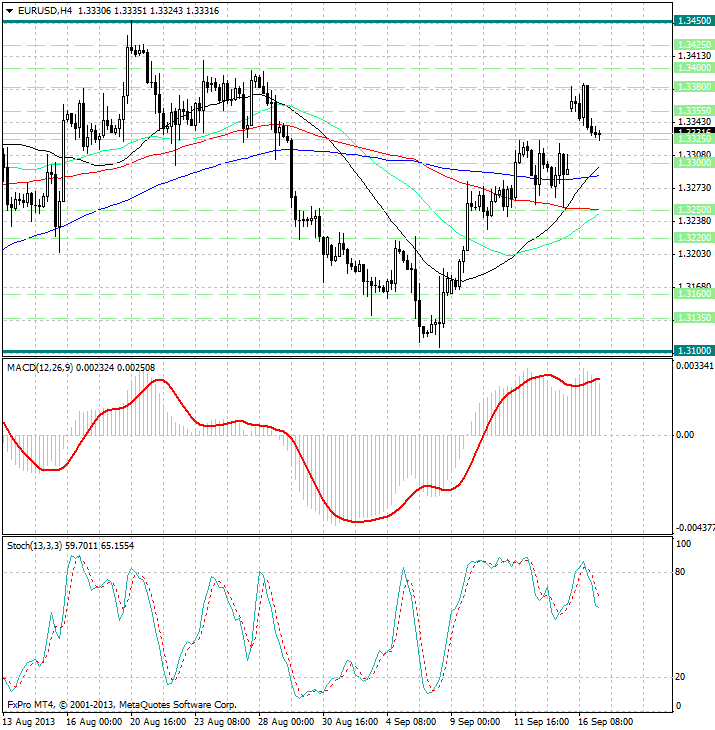Click the 28 Aug 00:00 time label
The width and height of the screenshot is (715, 730).
(286, 722)
